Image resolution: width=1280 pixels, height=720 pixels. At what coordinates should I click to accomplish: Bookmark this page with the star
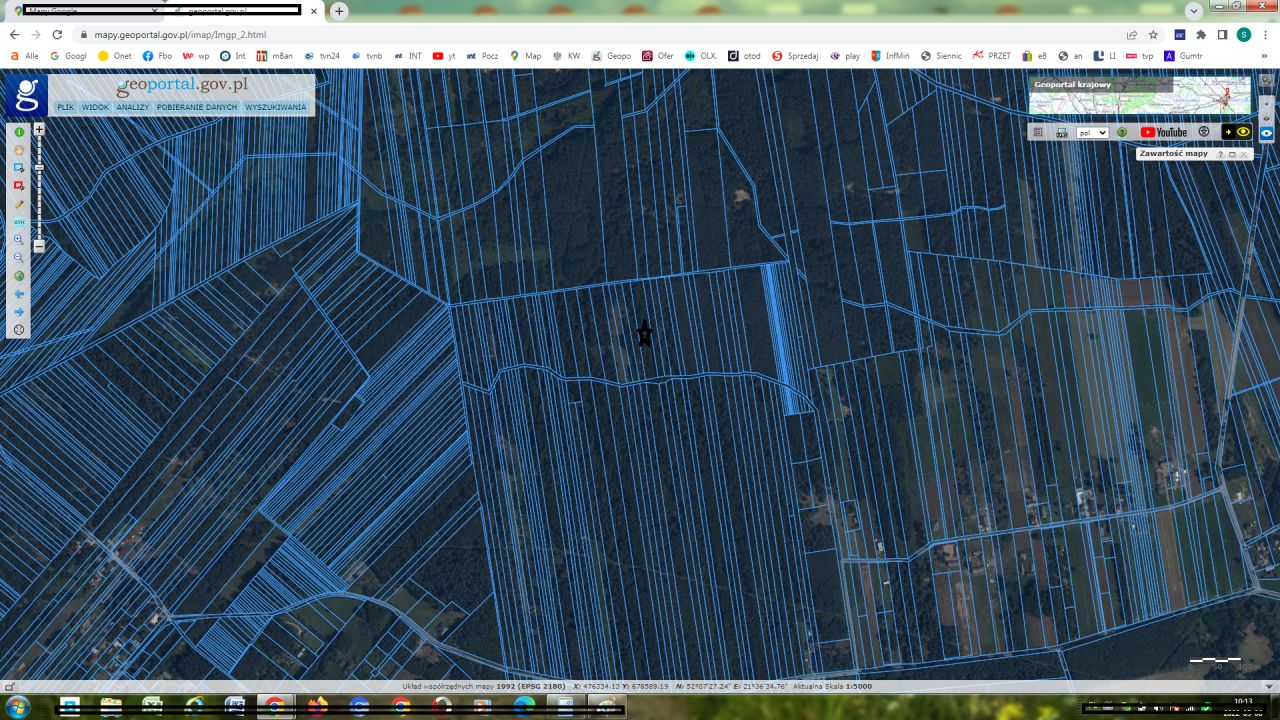[x=1153, y=34]
